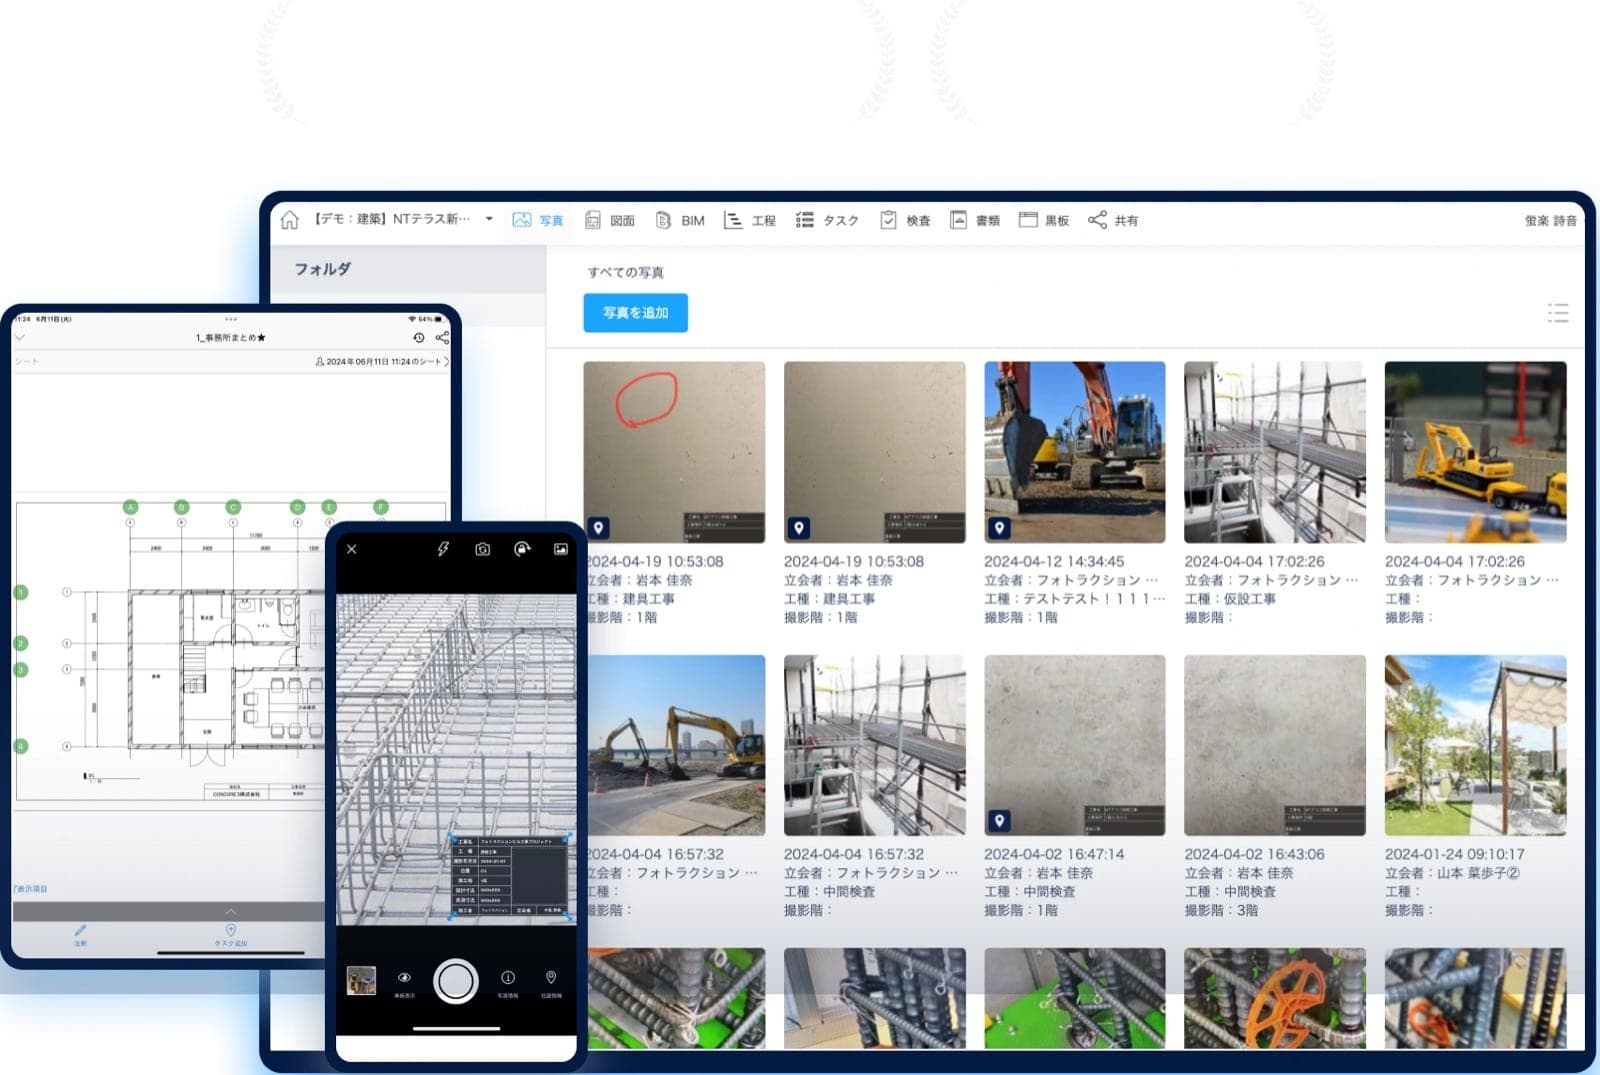The image size is (1600, 1075).
Task: Open the 検査 tab
Action: [905, 220]
